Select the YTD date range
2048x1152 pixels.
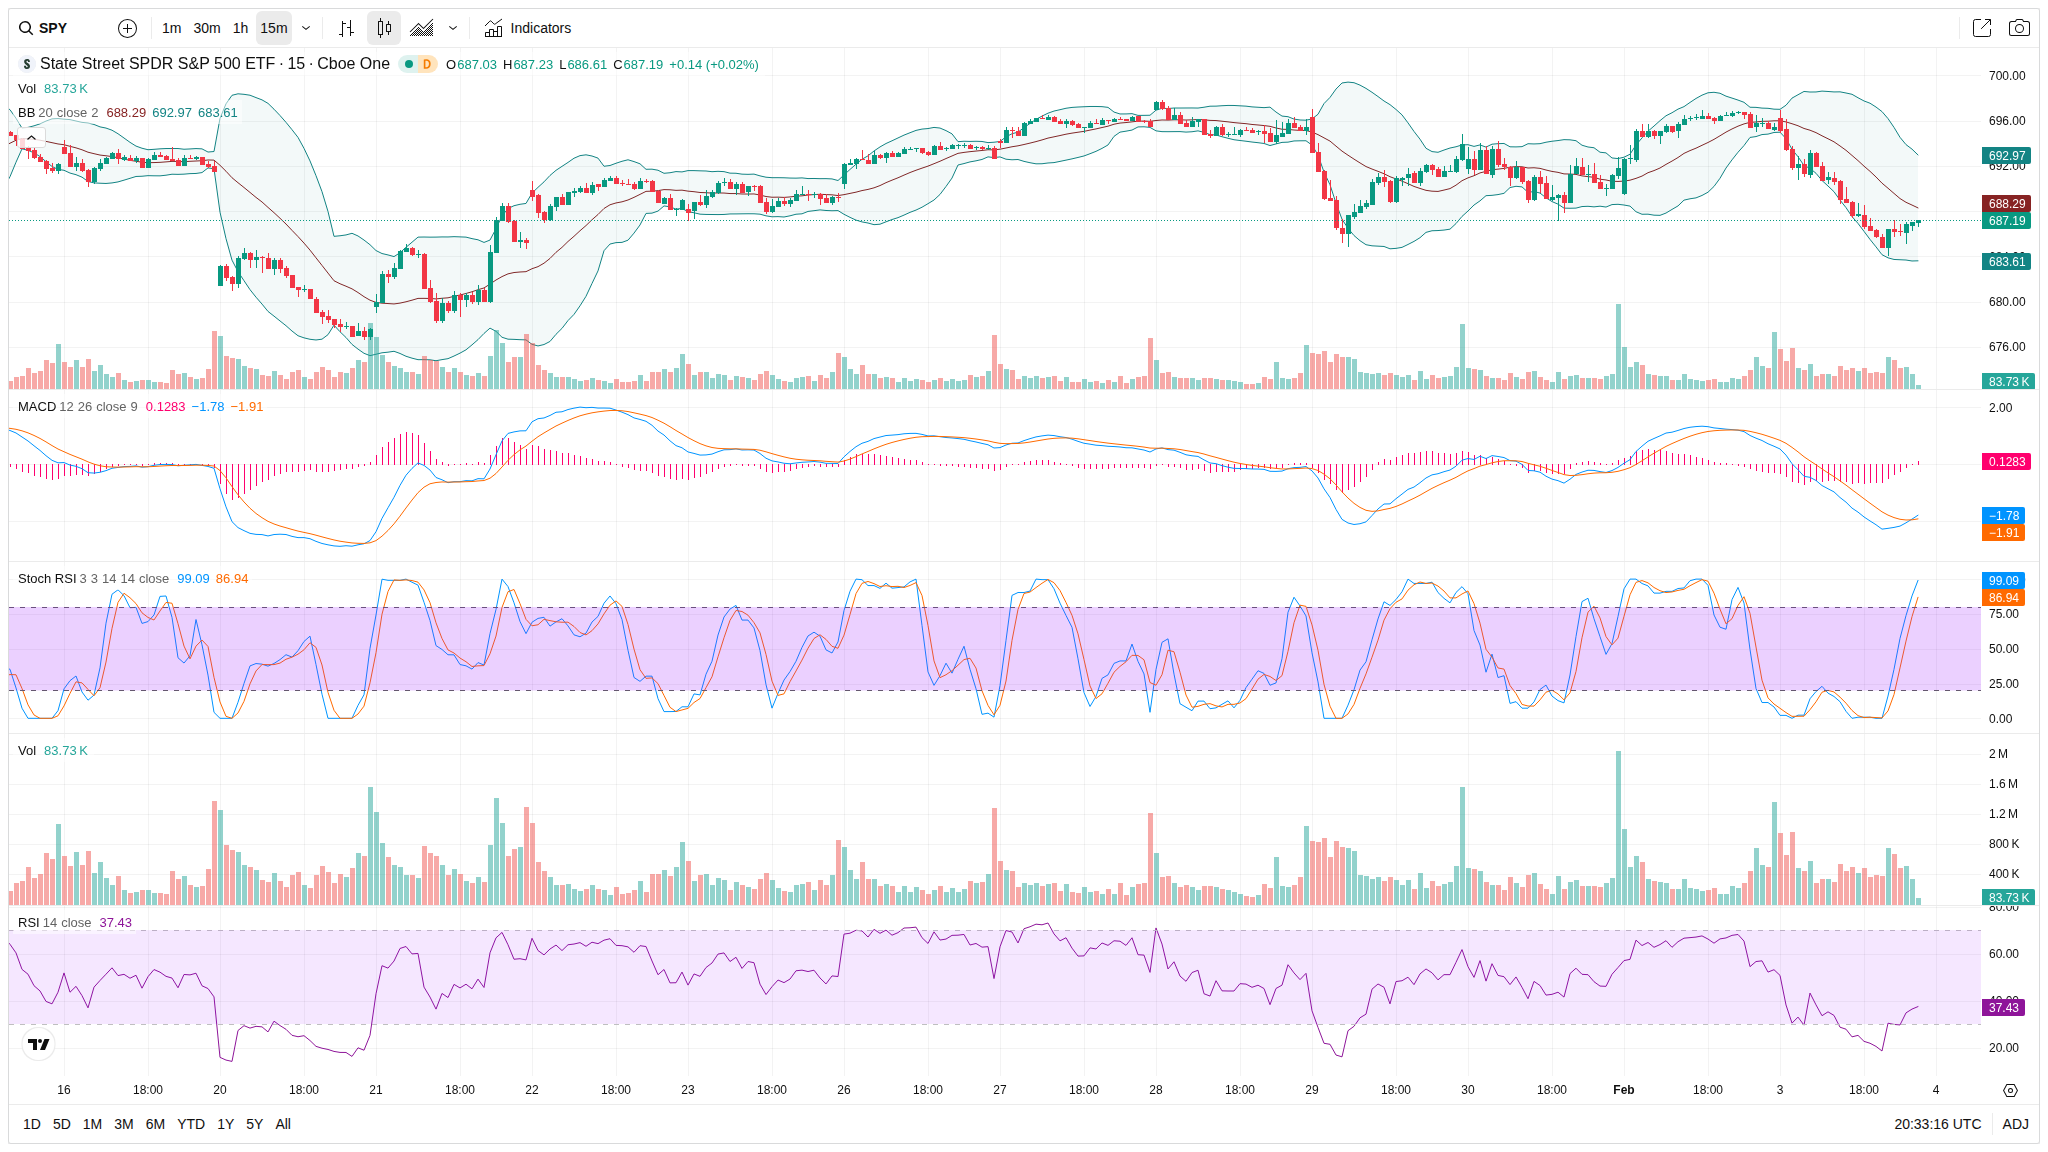(191, 1124)
